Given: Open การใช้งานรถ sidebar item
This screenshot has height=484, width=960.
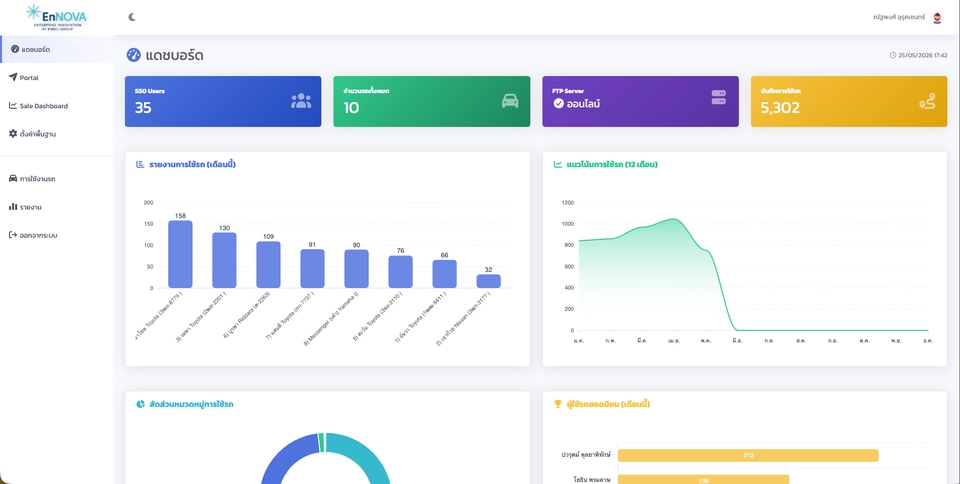Looking at the screenshot, I should point(56,179).
